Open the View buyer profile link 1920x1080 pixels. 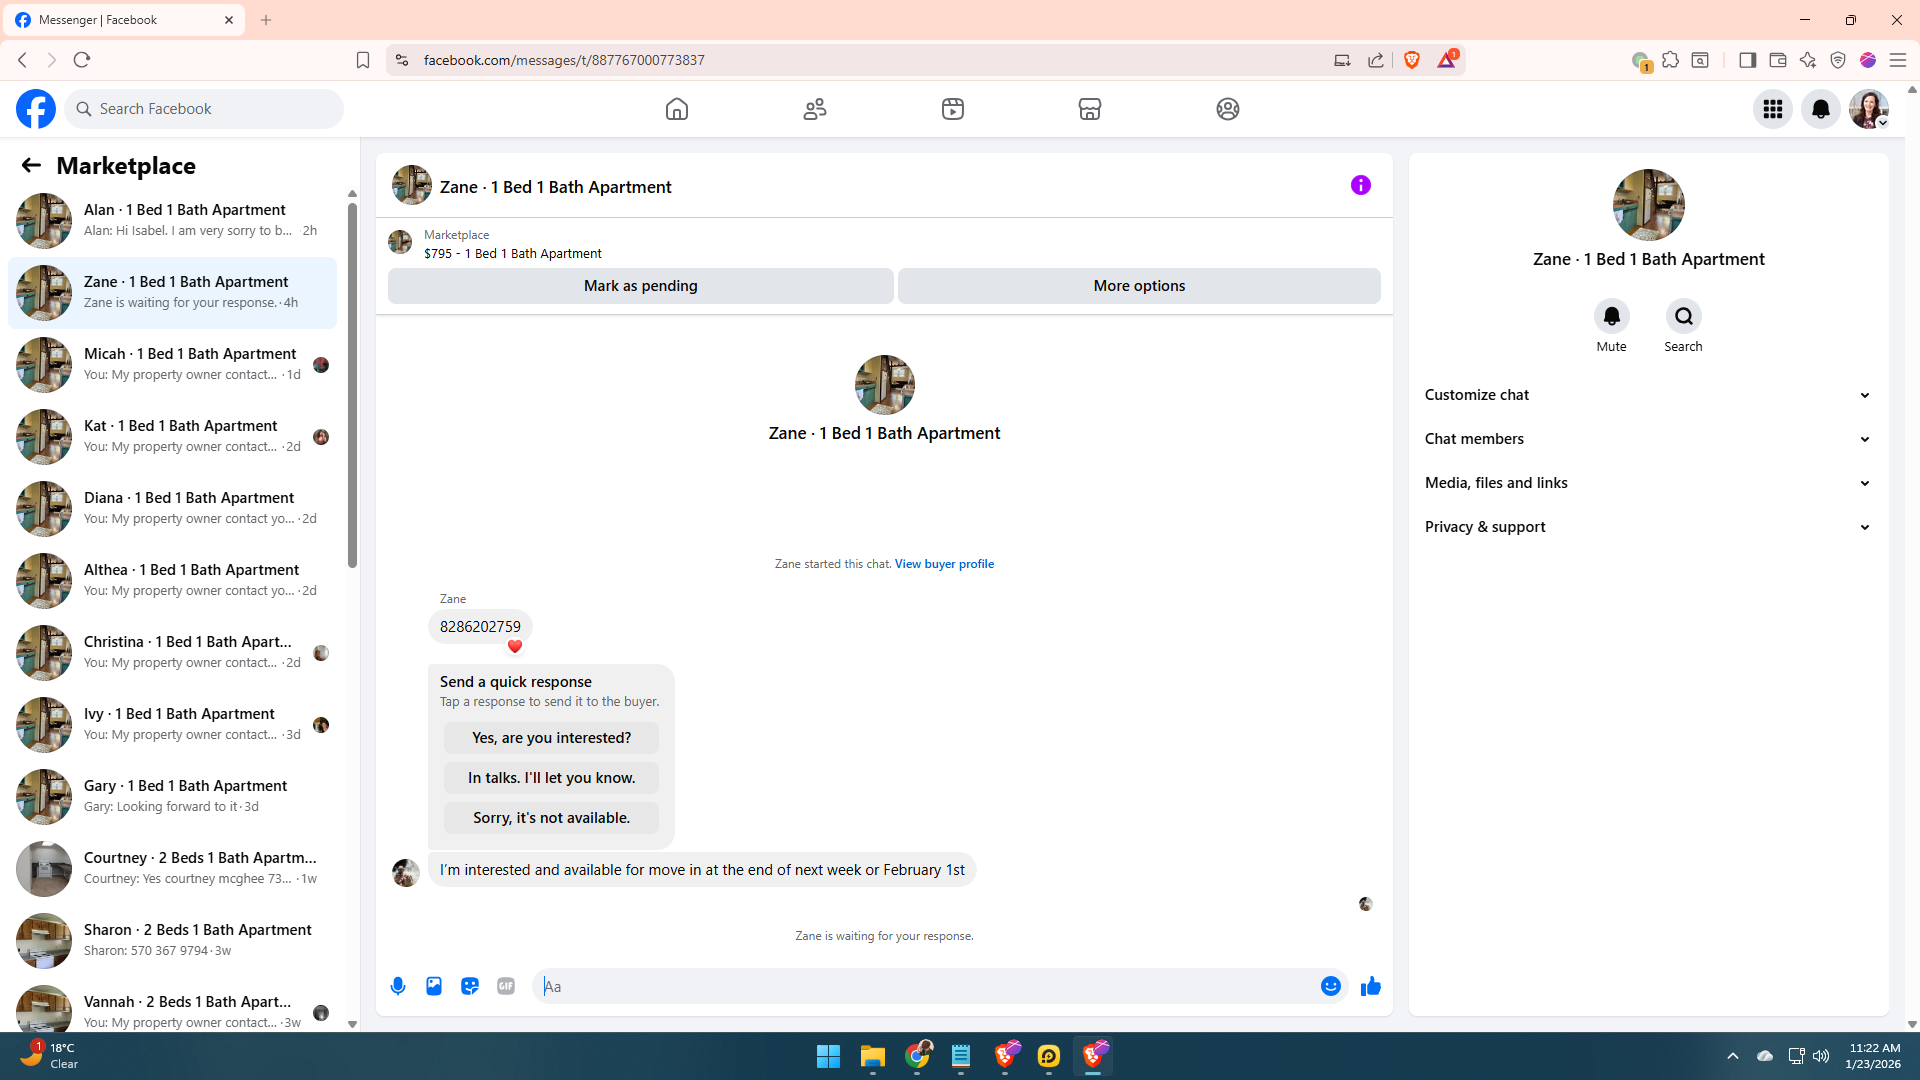pos(944,564)
